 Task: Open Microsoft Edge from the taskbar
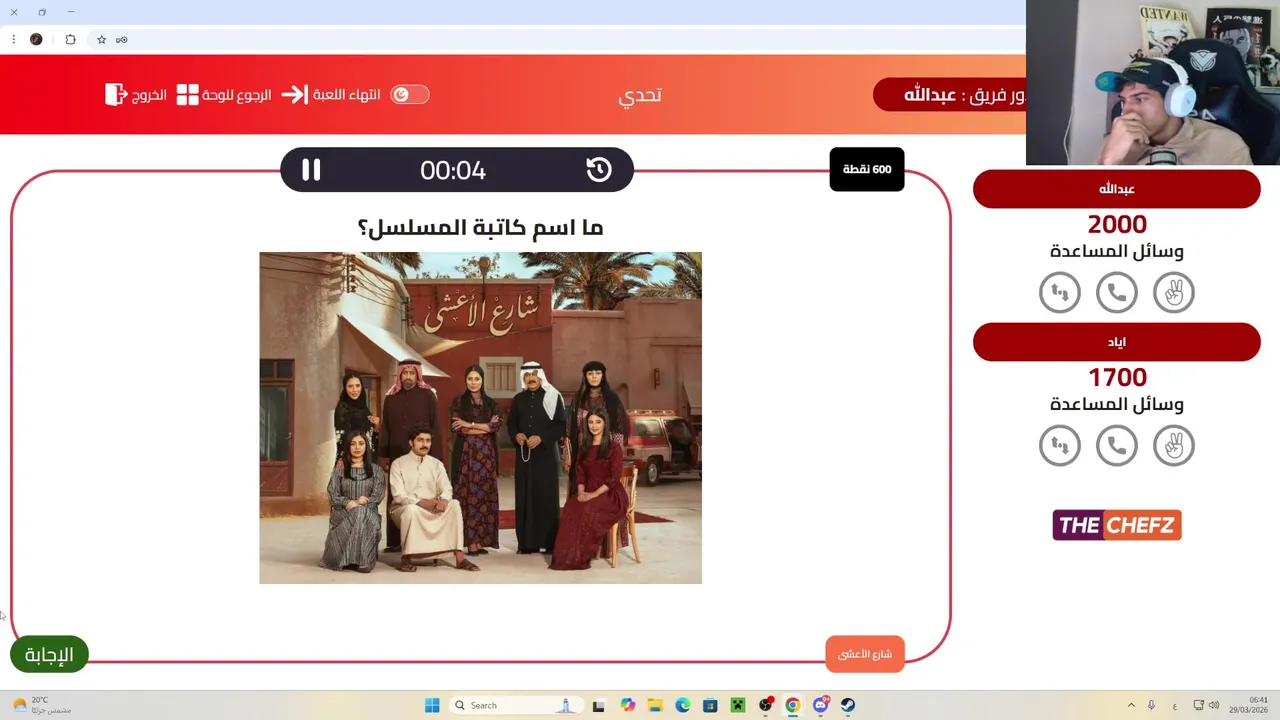point(682,705)
